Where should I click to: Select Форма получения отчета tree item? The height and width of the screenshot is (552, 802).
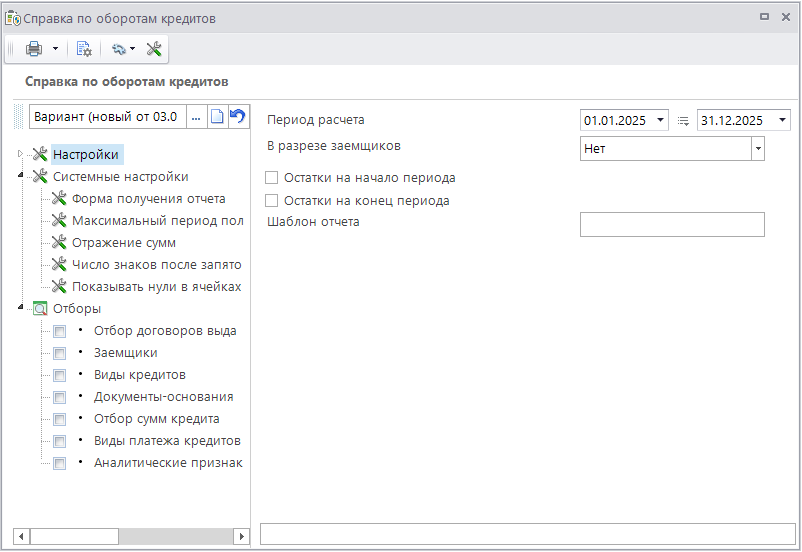(148, 198)
